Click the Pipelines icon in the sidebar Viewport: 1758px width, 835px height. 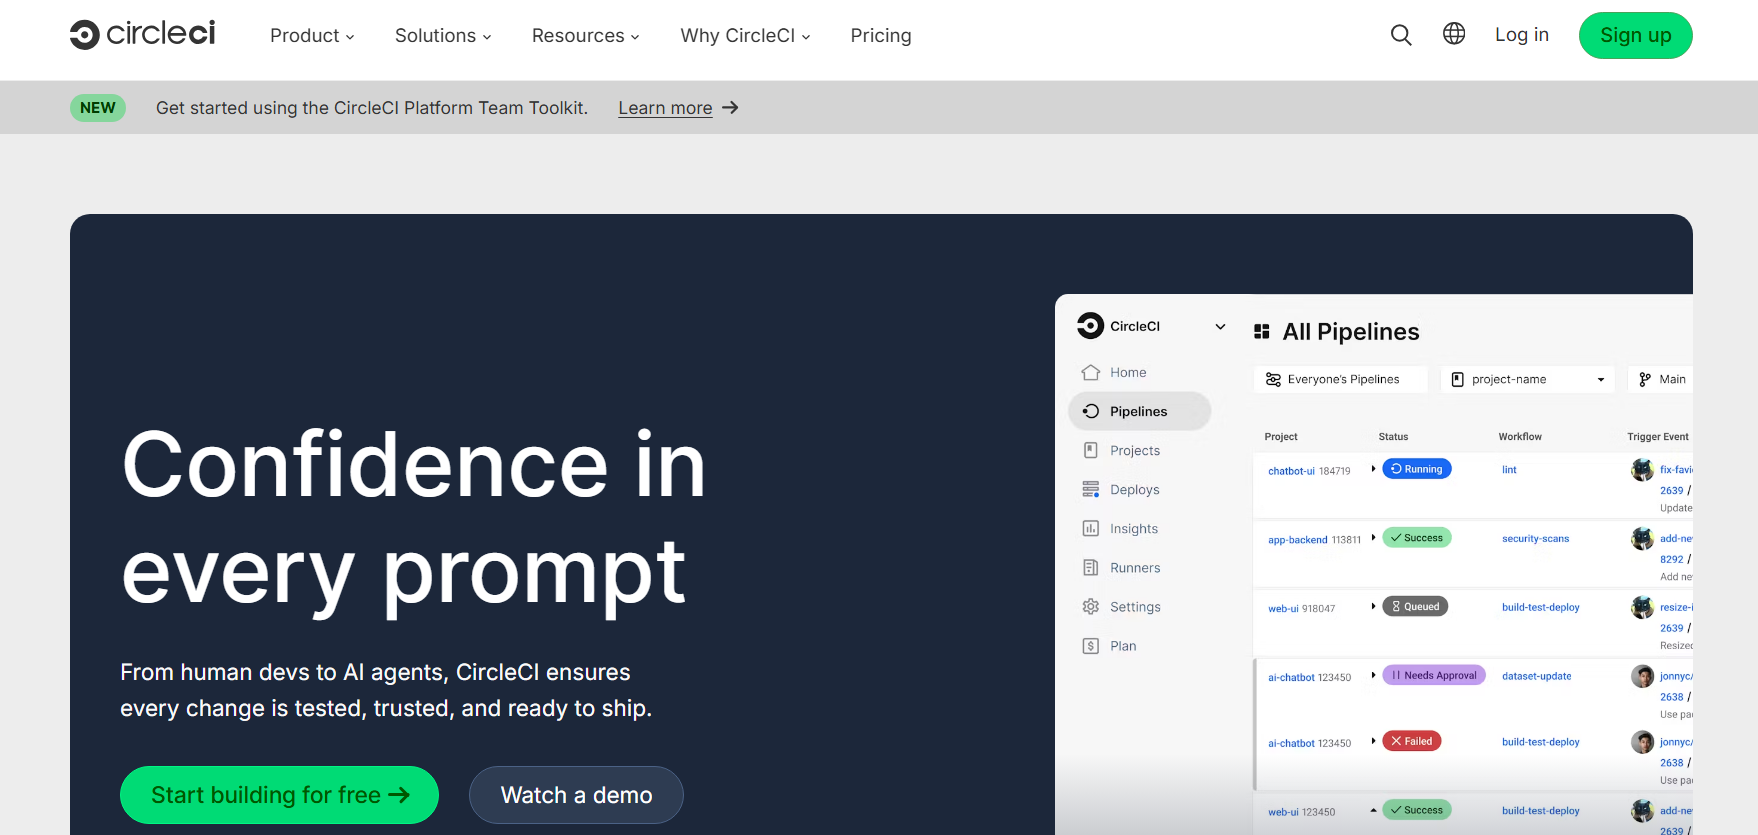tap(1091, 411)
